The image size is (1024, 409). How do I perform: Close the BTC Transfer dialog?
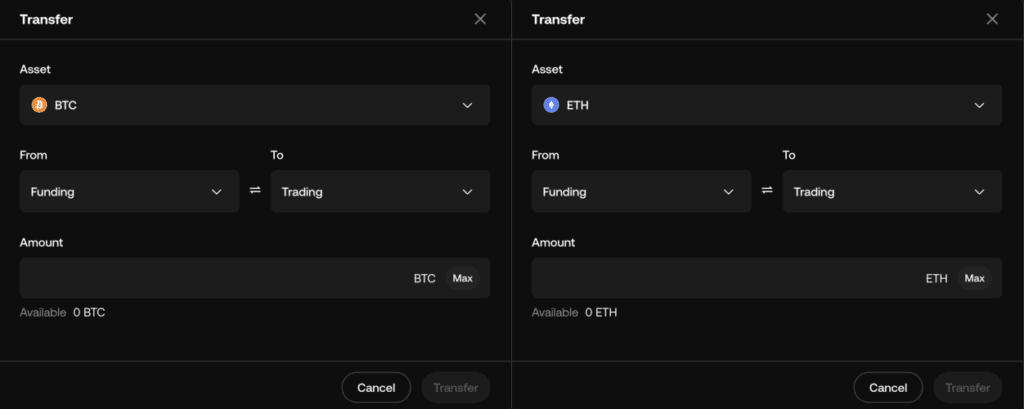pos(480,19)
